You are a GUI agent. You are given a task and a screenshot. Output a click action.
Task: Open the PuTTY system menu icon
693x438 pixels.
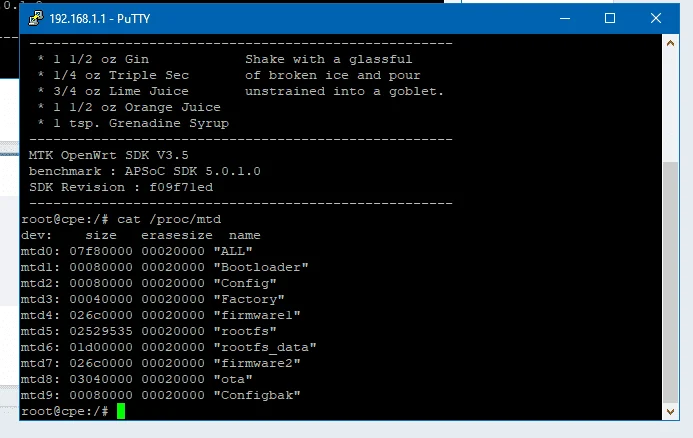click(36, 19)
